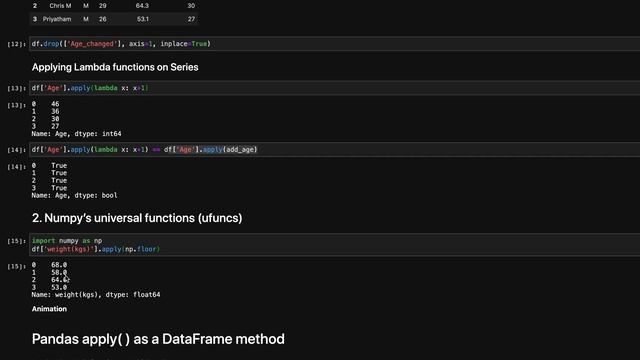Click 'np.floor' in cell 15 code
The image size is (640, 360).
coord(141,249)
